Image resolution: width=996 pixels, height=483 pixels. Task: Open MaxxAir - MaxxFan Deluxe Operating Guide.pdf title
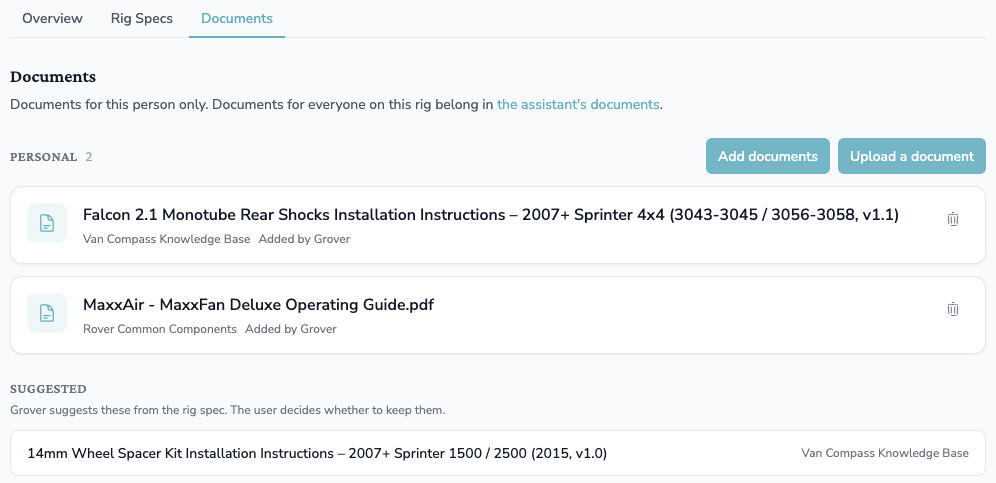[x=259, y=305]
